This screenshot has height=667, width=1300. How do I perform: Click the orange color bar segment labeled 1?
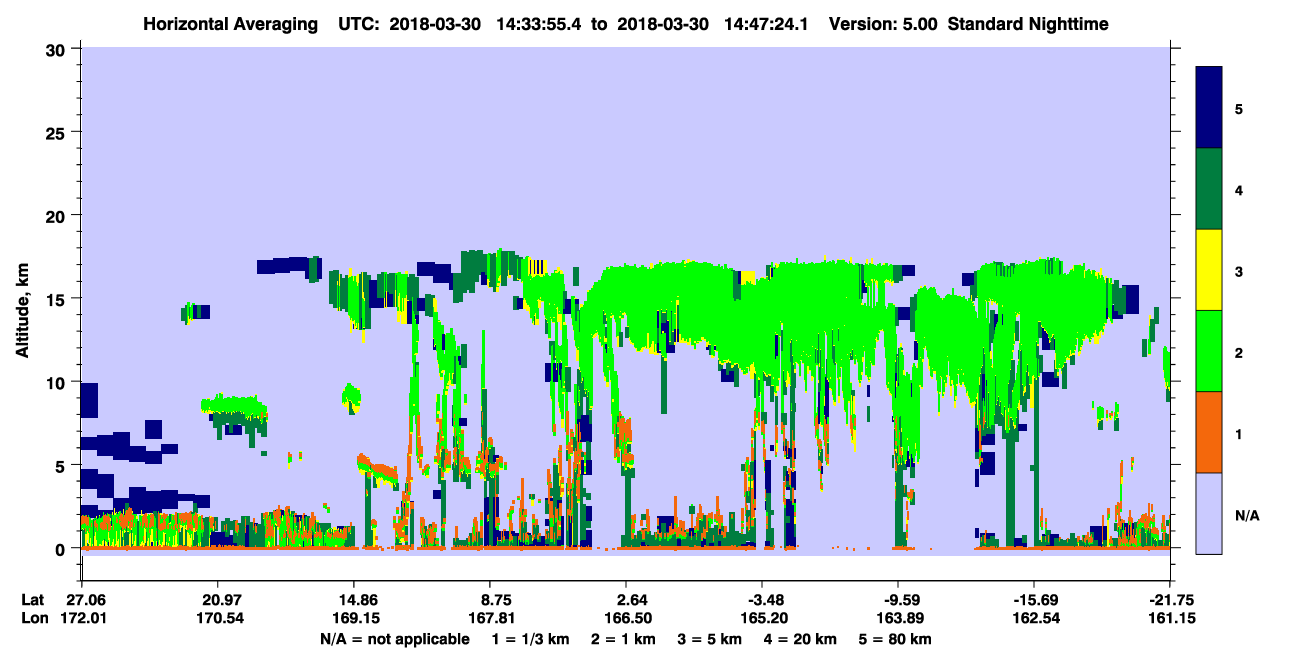(1209, 431)
